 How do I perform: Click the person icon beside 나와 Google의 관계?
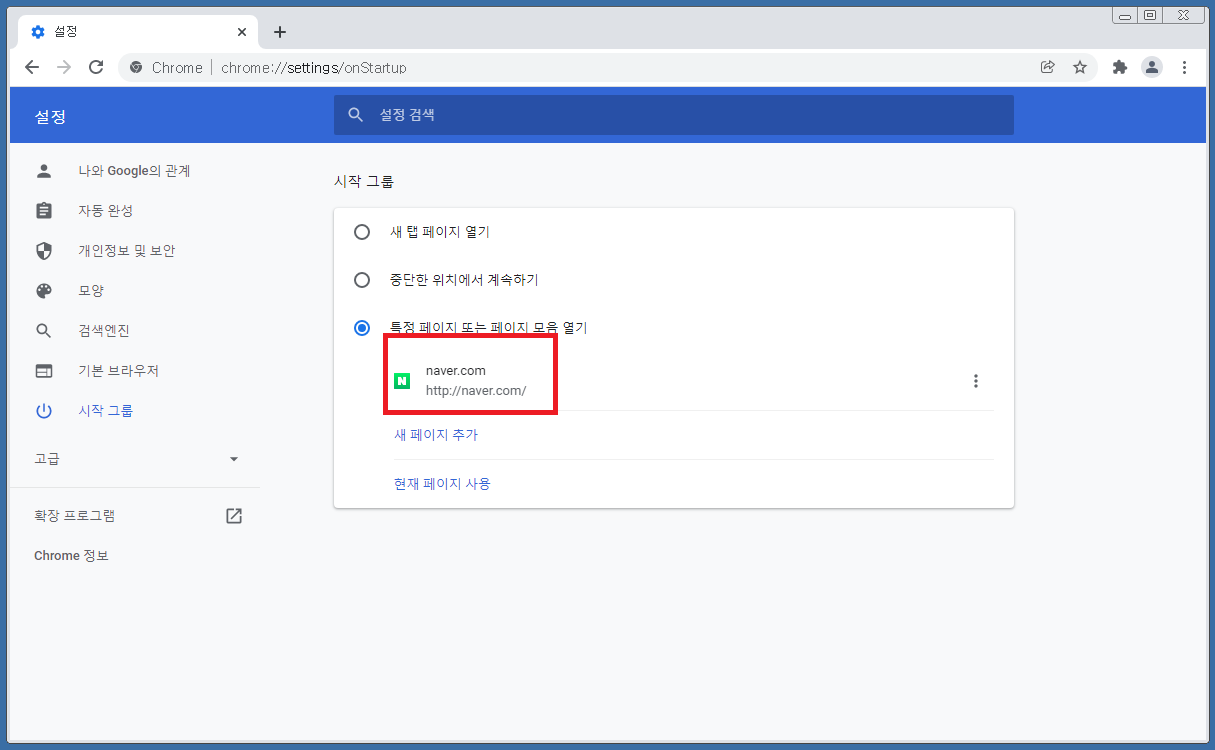(x=43, y=171)
